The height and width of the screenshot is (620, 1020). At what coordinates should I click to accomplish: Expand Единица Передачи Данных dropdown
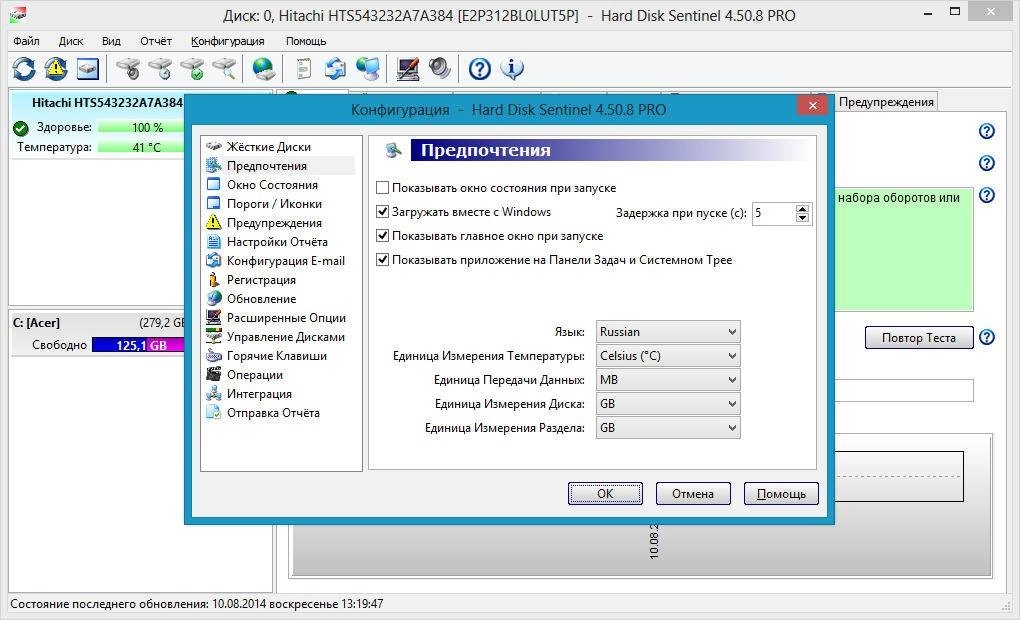(x=668, y=380)
